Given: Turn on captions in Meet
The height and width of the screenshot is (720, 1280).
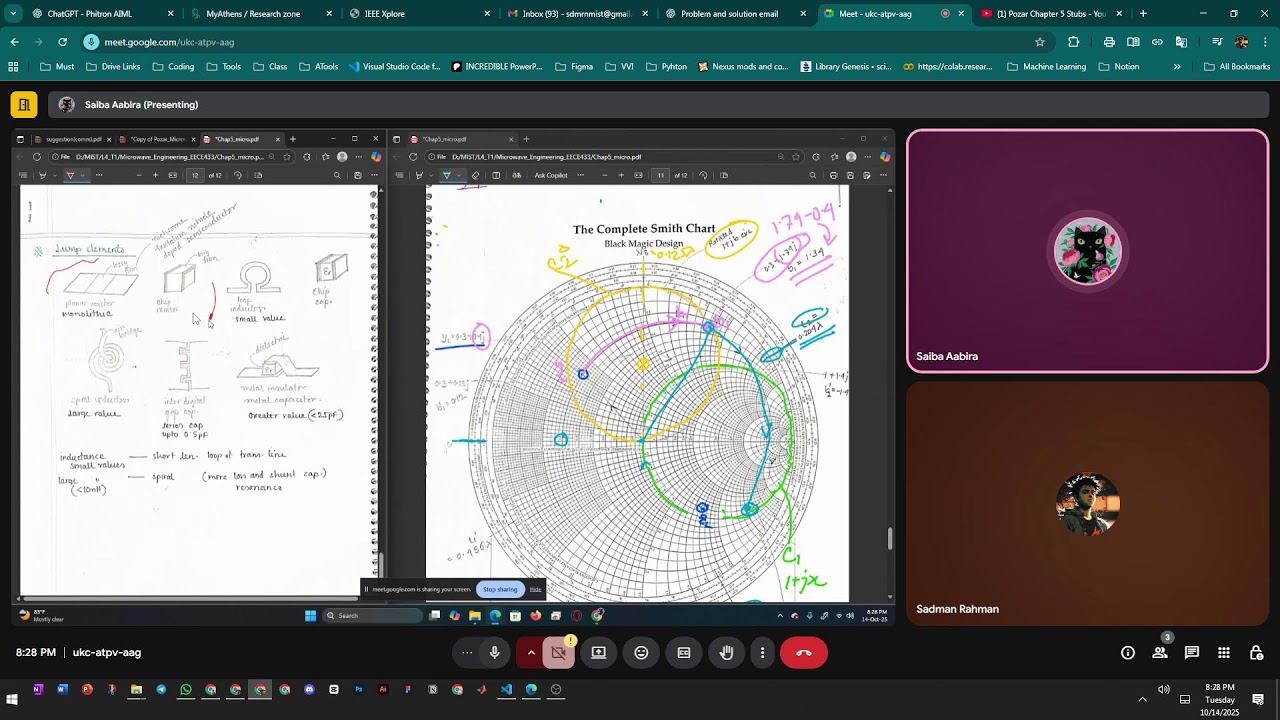Looking at the screenshot, I should pyautogui.click(x=684, y=653).
